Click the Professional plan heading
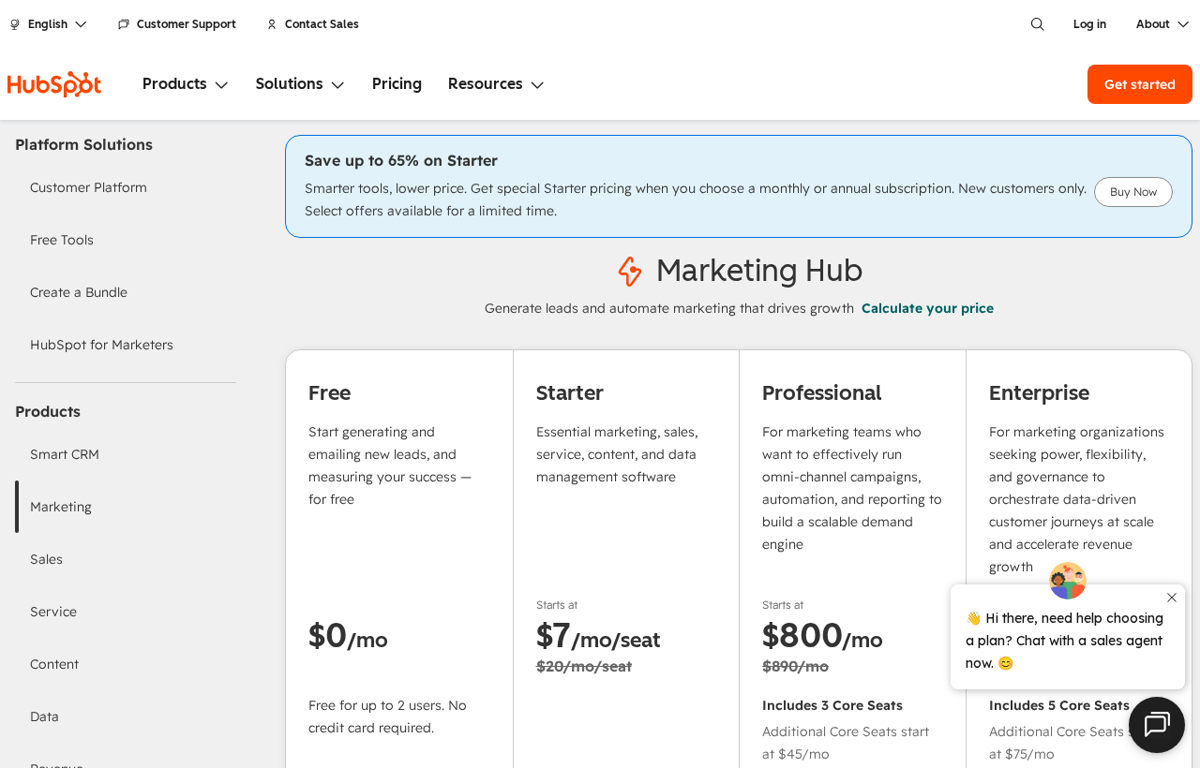Viewport: 1200px width, 768px height. [822, 393]
